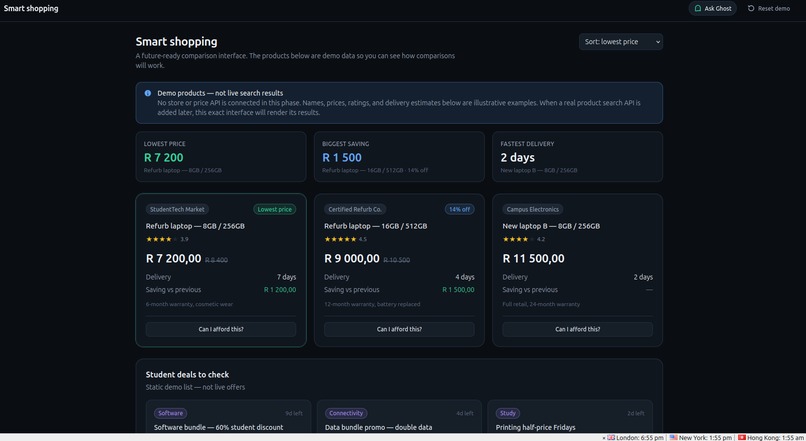Click 'Full retail, 24-month warranty' note
Image resolution: width=806 pixels, height=441 pixels.
point(541,304)
